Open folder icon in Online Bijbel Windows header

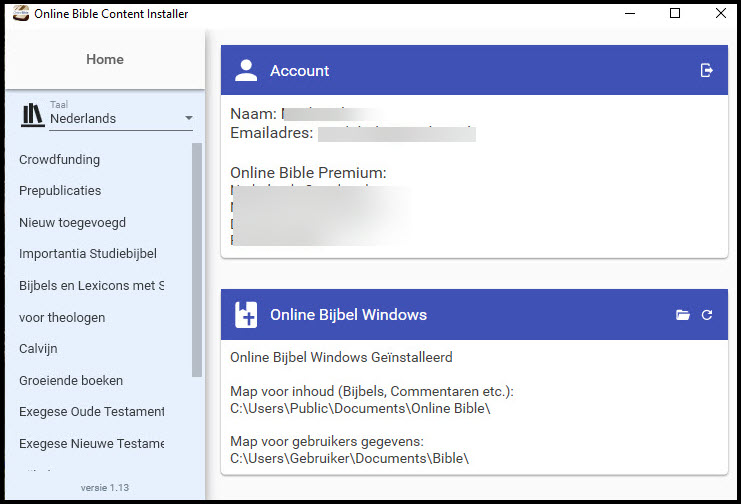pos(682,315)
